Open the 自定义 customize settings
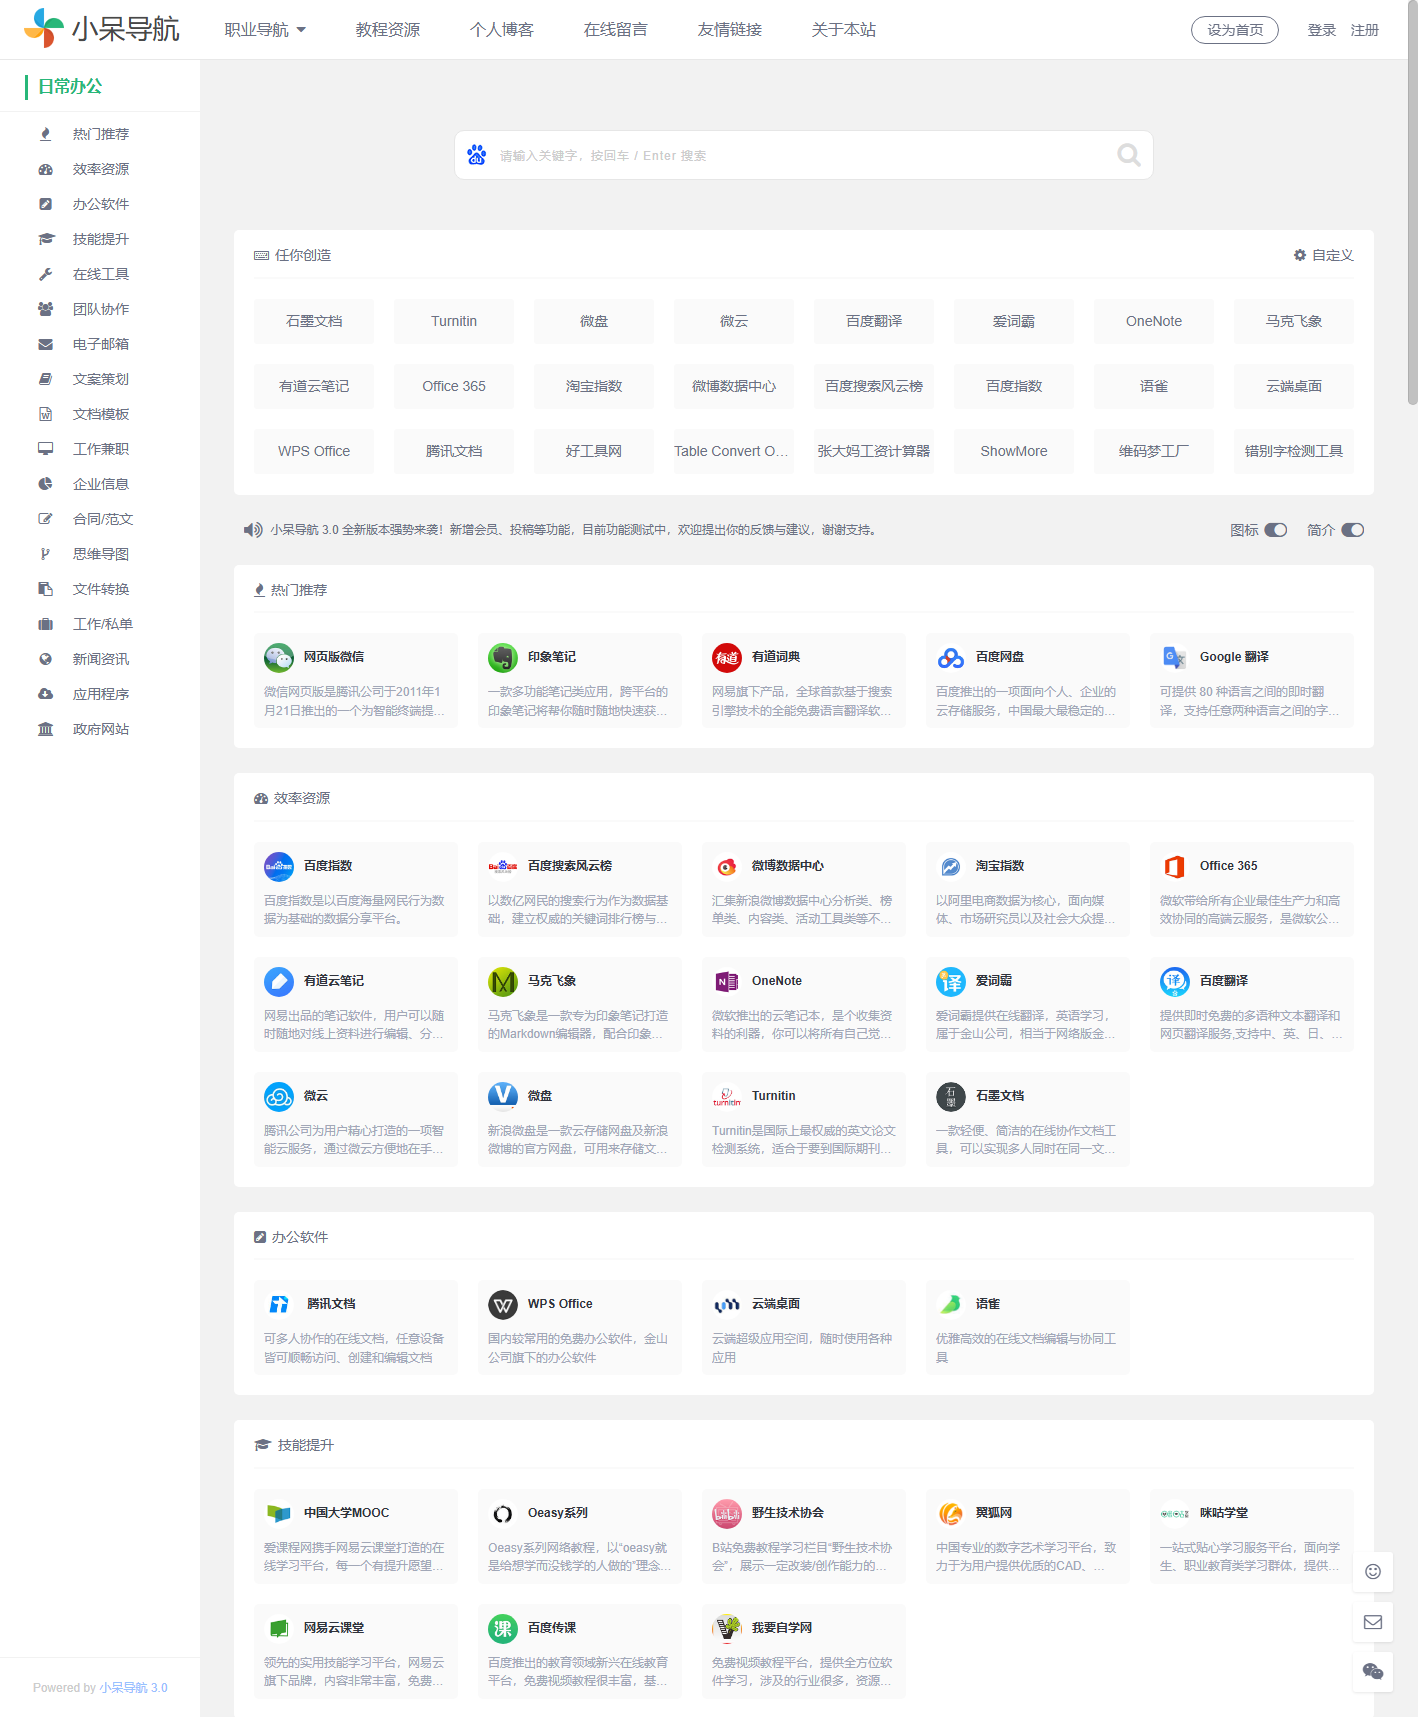This screenshot has height=1717, width=1418. tap(1323, 255)
